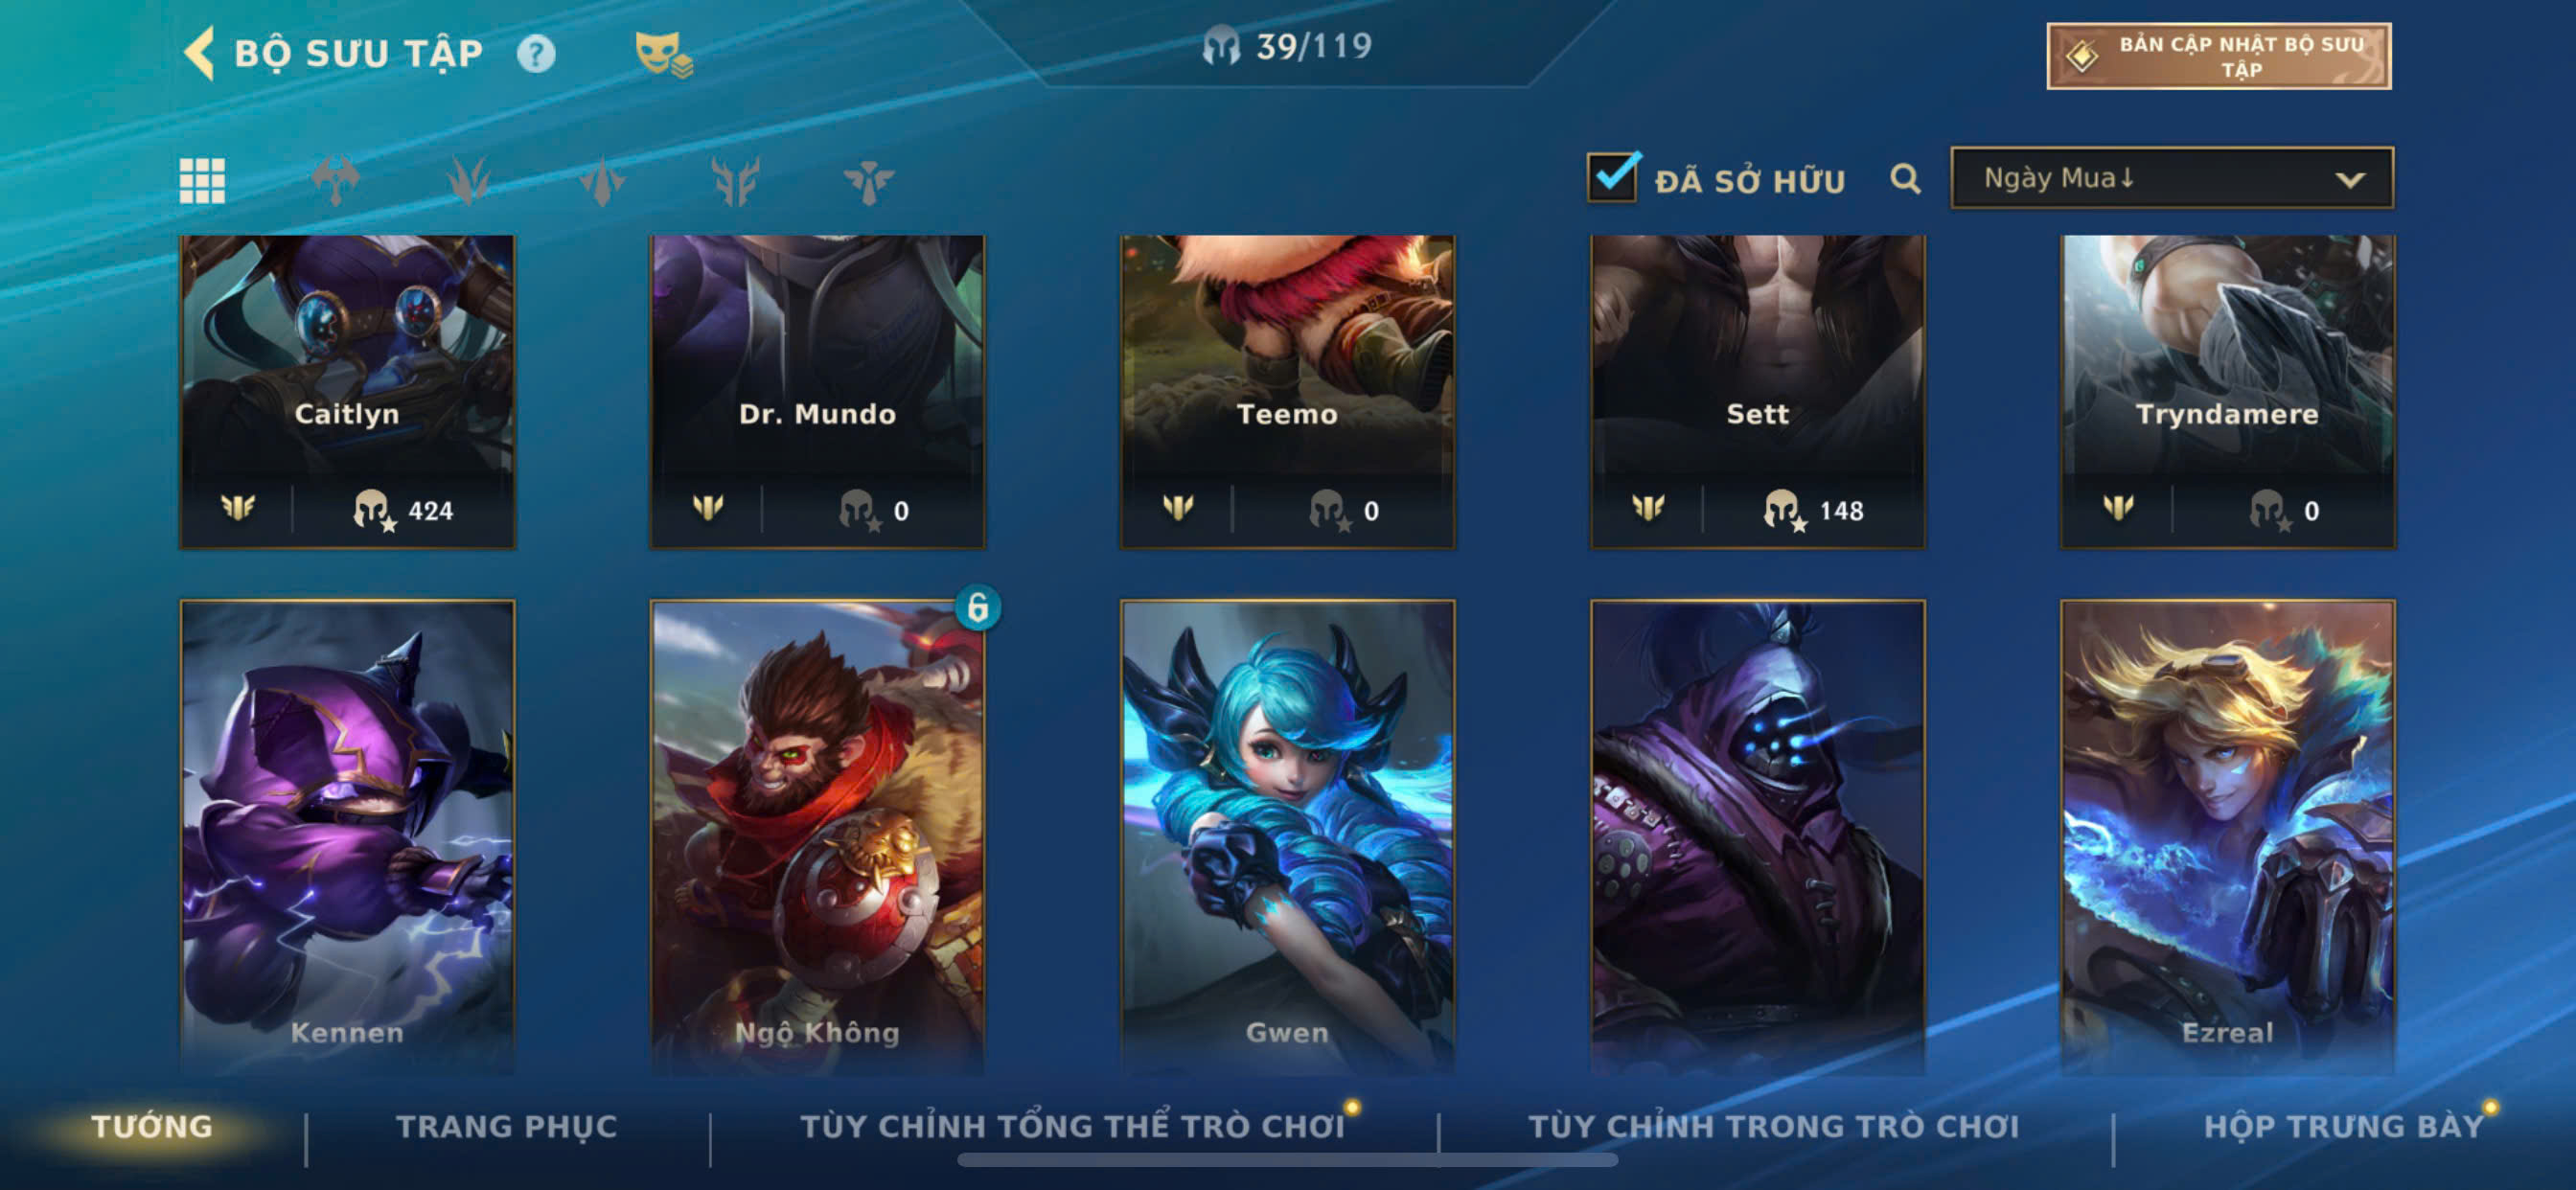Open the Ngày Mua sort dropdown
Screen dimensions: 2576x1190
click(2171, 178)
